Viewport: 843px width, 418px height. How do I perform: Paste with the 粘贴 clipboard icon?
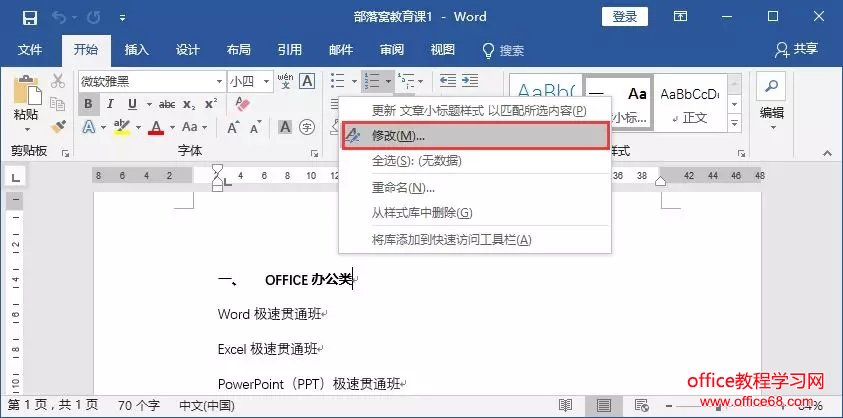pyautogui.click(x=27, y=89)
